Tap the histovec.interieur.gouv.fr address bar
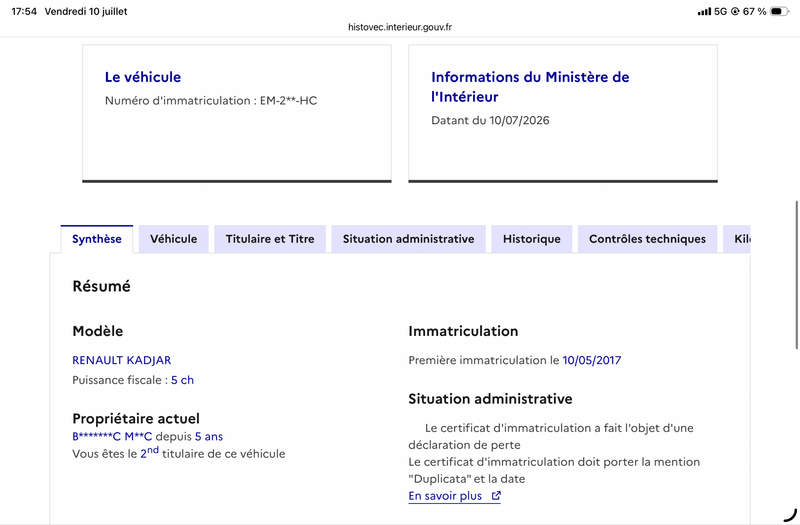The image size is (800, 525). pyautogui.click(x=400, y=27)
